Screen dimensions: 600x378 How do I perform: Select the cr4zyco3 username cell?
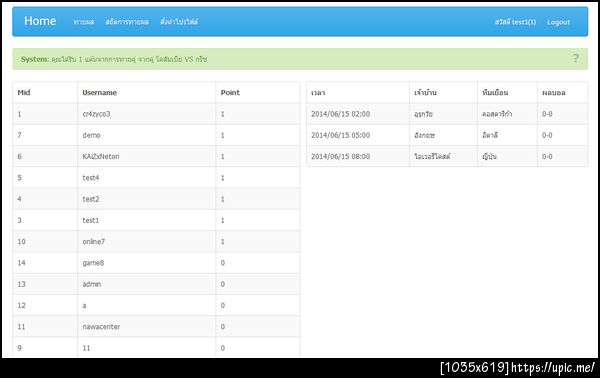pyautogui.click(x=96, y=114)
